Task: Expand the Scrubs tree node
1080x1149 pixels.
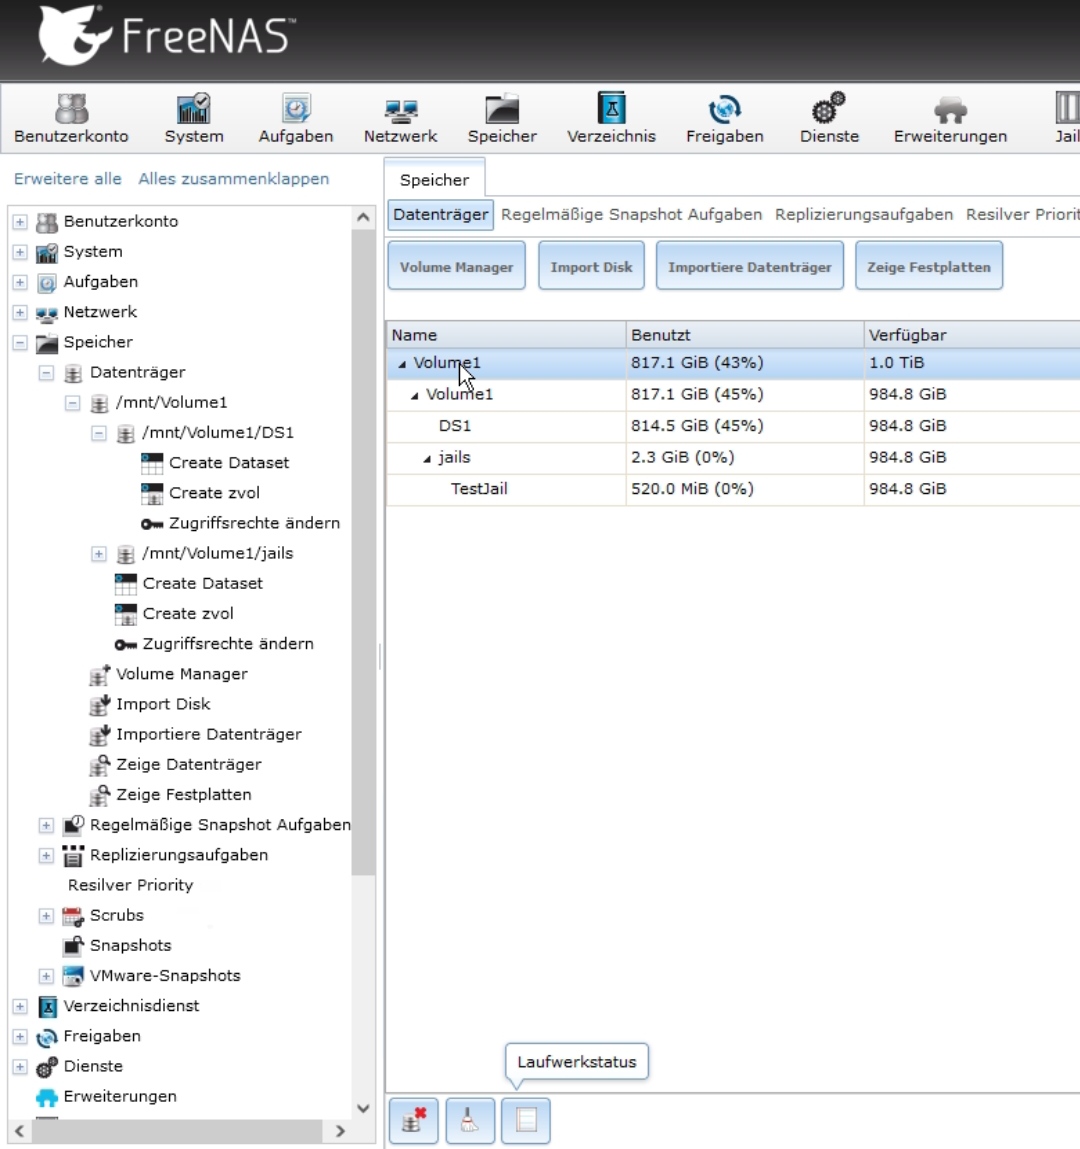Action: tap(46, 915)
